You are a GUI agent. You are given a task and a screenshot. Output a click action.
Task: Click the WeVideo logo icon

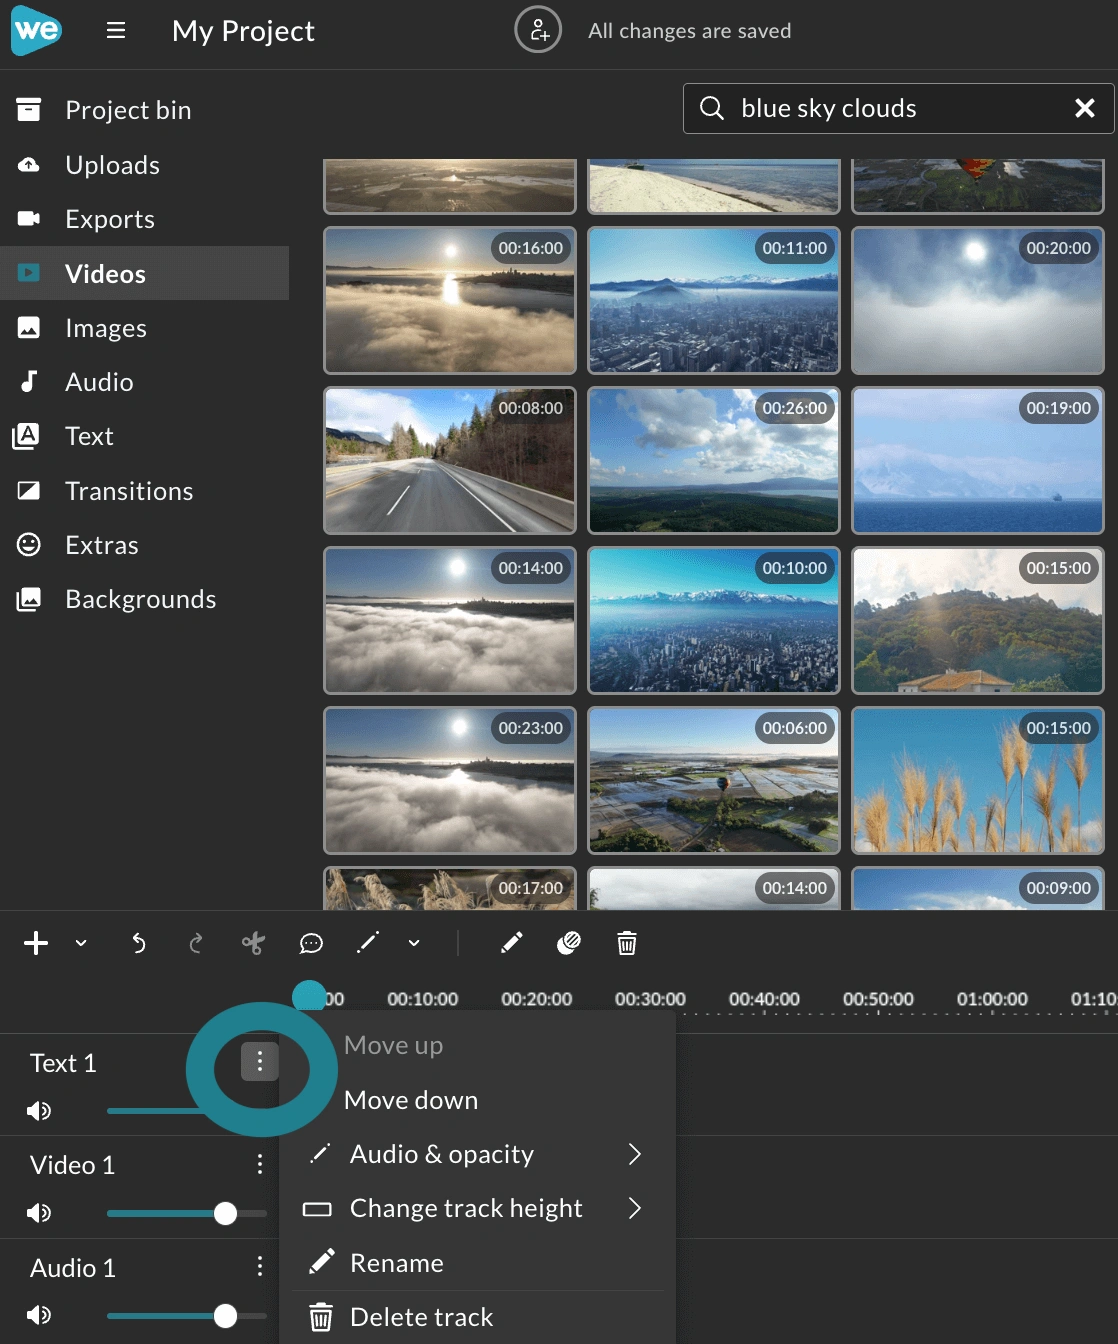[x=36, y=30]
